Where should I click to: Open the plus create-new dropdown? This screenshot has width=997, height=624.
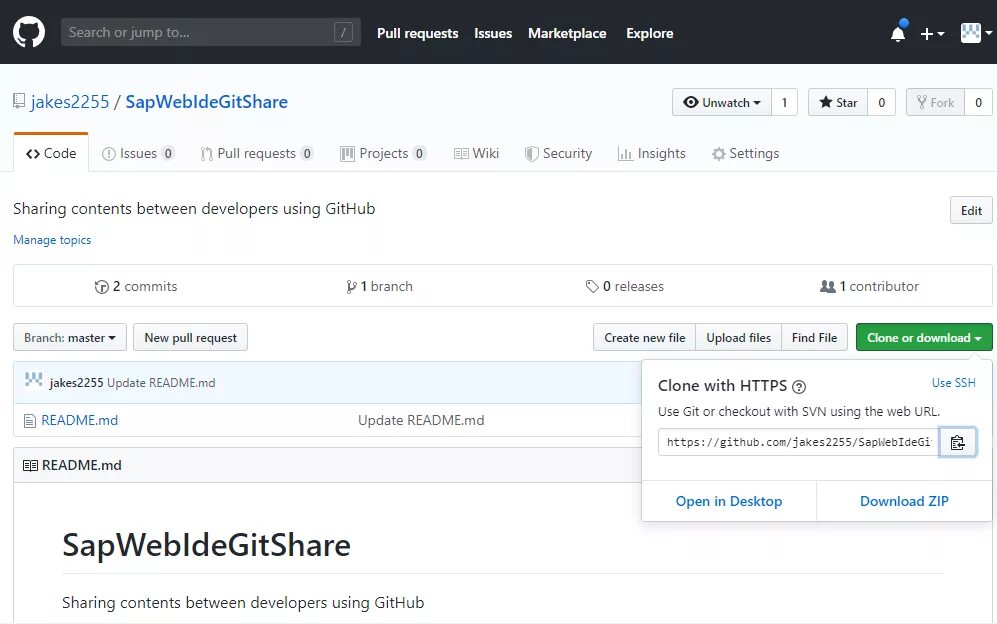point(932,34)
